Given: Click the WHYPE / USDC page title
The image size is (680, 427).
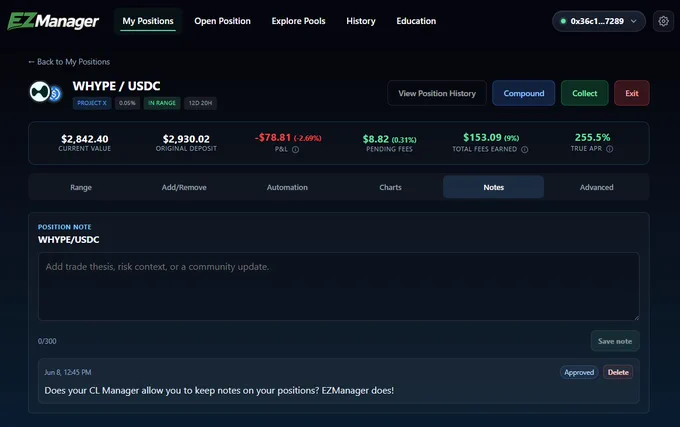Looking at the screenshot, I should 116,86.
